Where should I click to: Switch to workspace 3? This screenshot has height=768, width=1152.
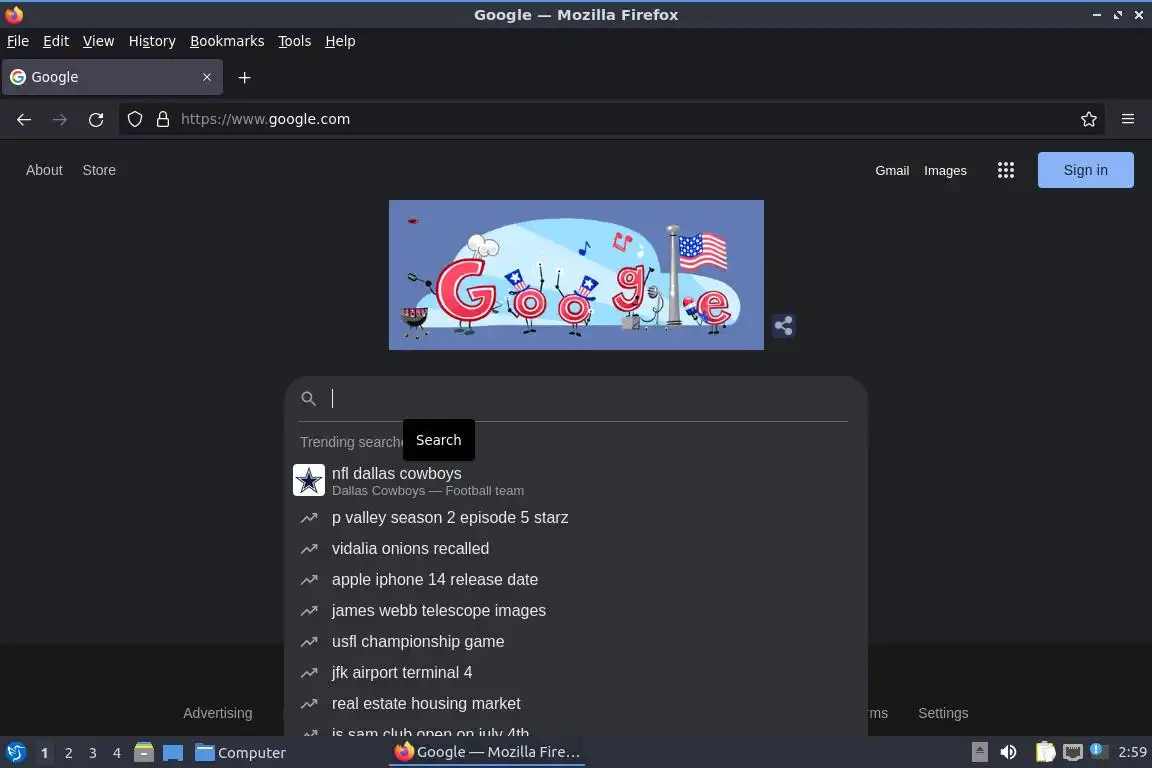[93, 753]
